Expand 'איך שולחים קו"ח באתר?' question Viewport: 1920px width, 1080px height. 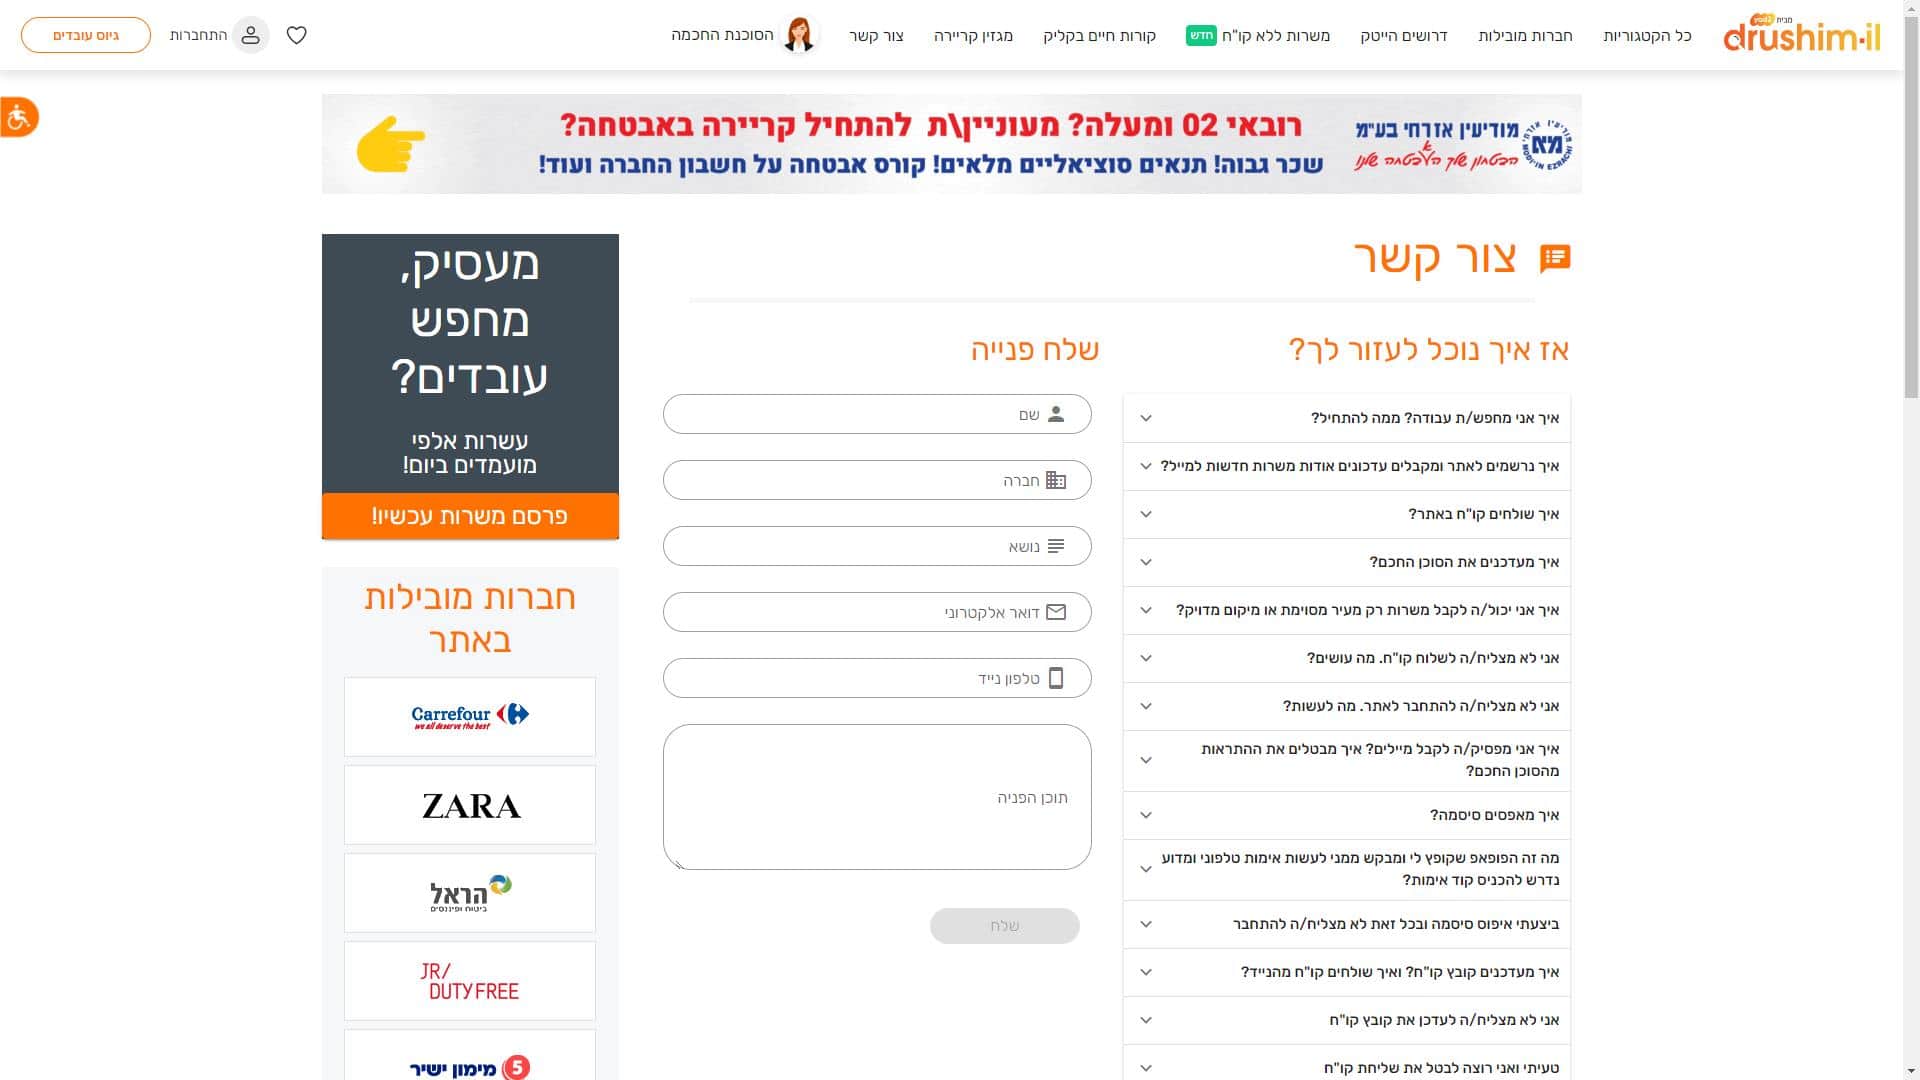[1347, 514]
